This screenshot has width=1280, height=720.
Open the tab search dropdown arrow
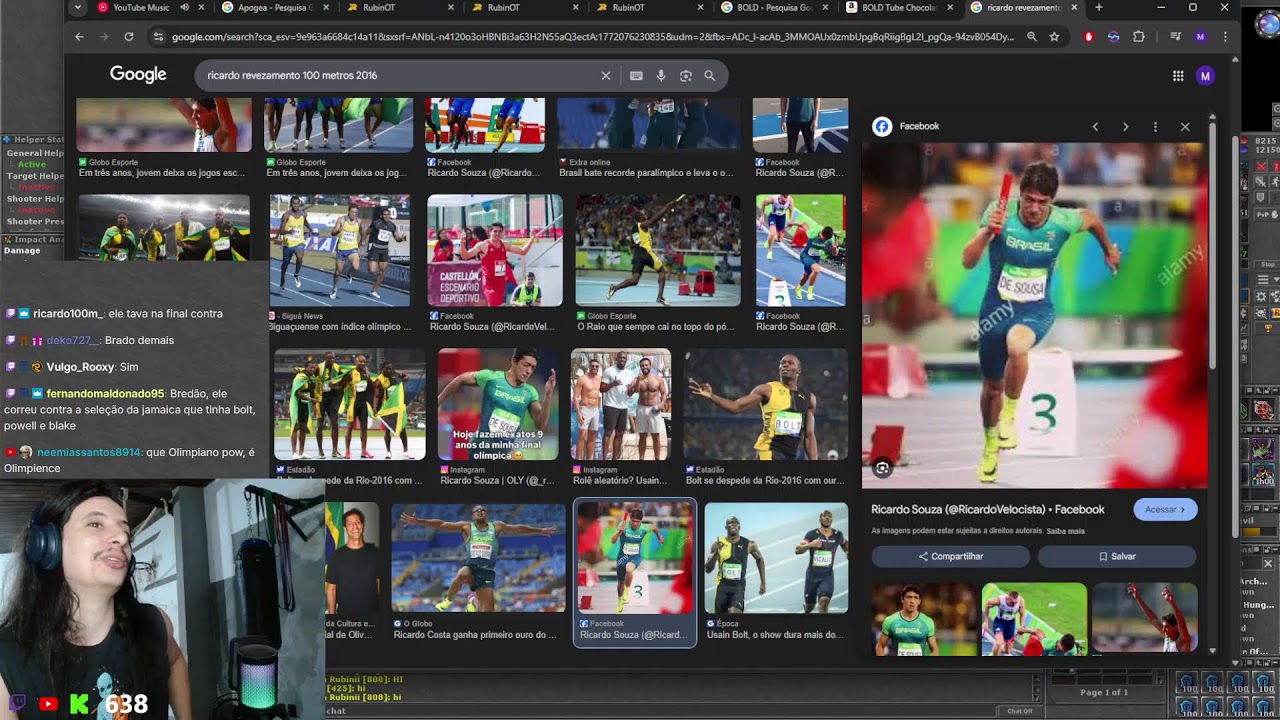click(x=78, y=7)
